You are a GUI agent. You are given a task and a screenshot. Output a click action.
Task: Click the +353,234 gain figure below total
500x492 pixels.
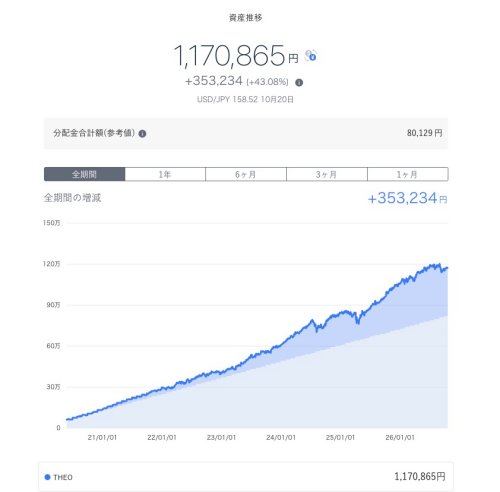point(214,81)
